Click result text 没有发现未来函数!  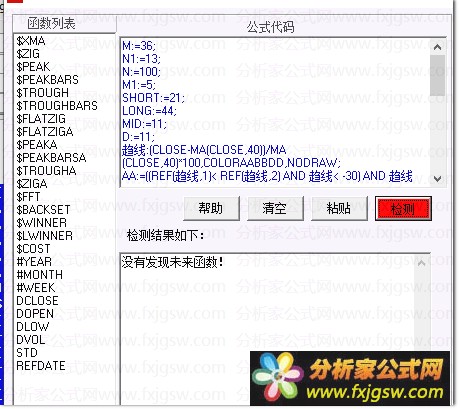tap(172, 262)
